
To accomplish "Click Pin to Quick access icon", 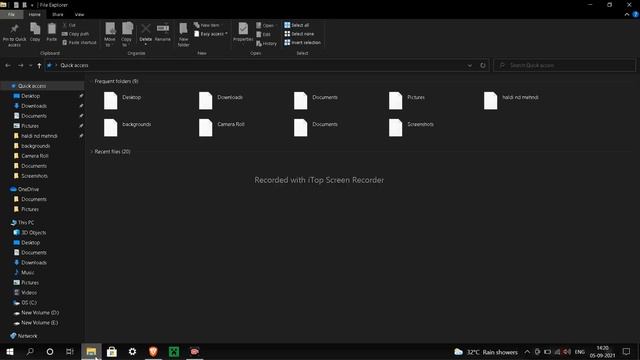I will point(14,35).
